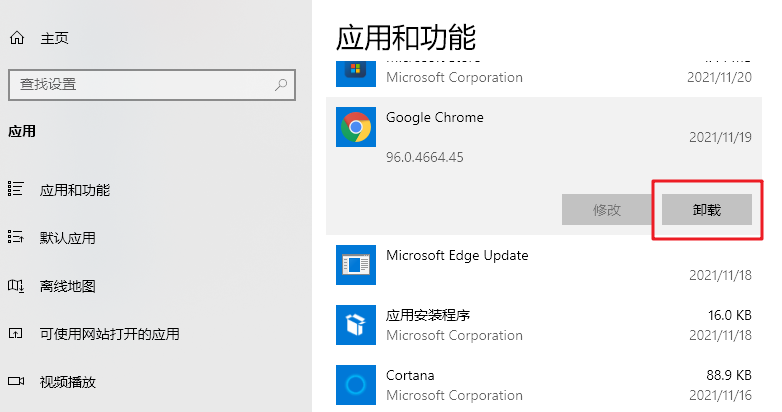Click the 默认应用 icon

16,237
